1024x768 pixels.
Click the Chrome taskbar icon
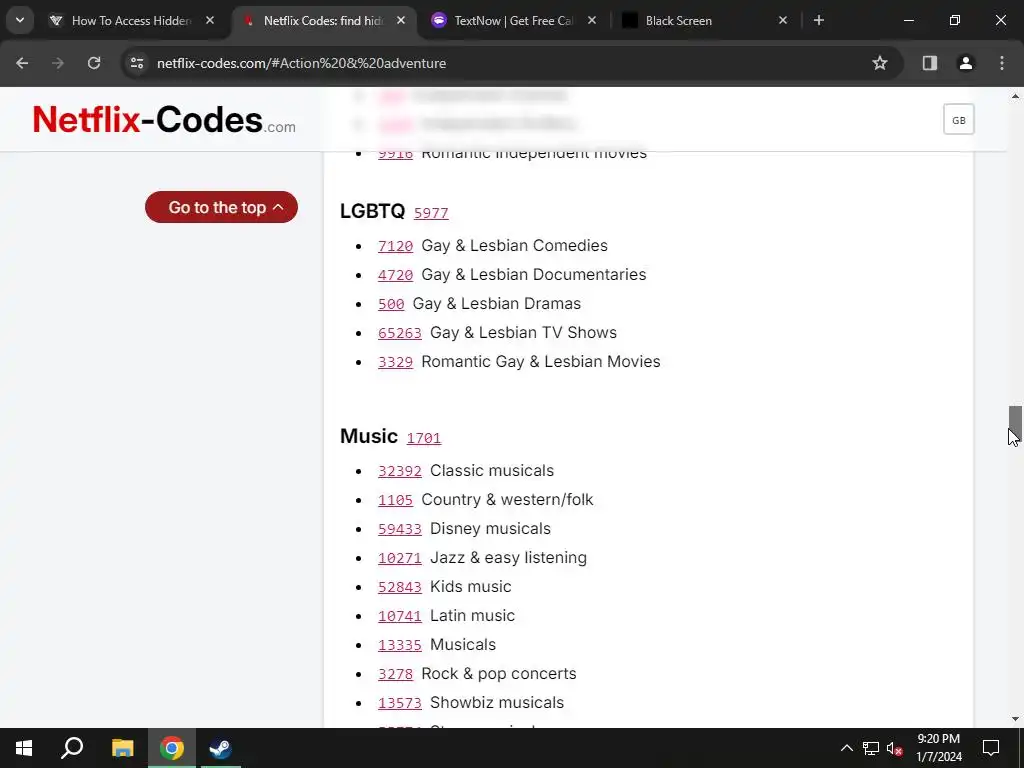click(171, 748)
